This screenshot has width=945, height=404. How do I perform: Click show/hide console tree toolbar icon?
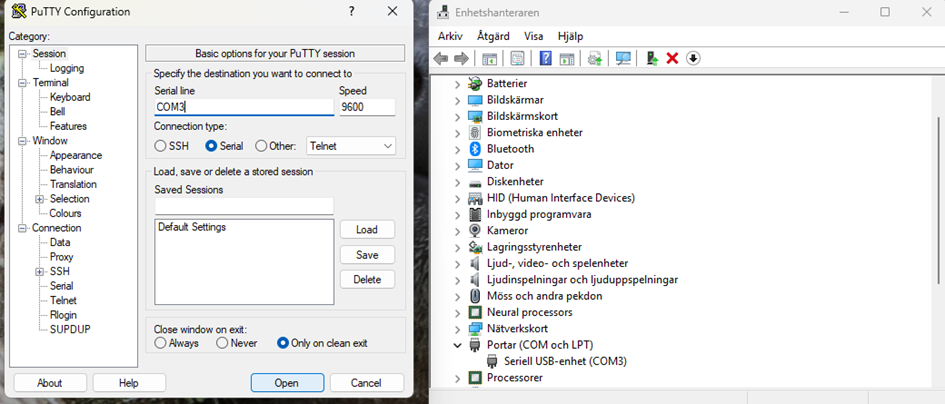[x=489, y=58]
